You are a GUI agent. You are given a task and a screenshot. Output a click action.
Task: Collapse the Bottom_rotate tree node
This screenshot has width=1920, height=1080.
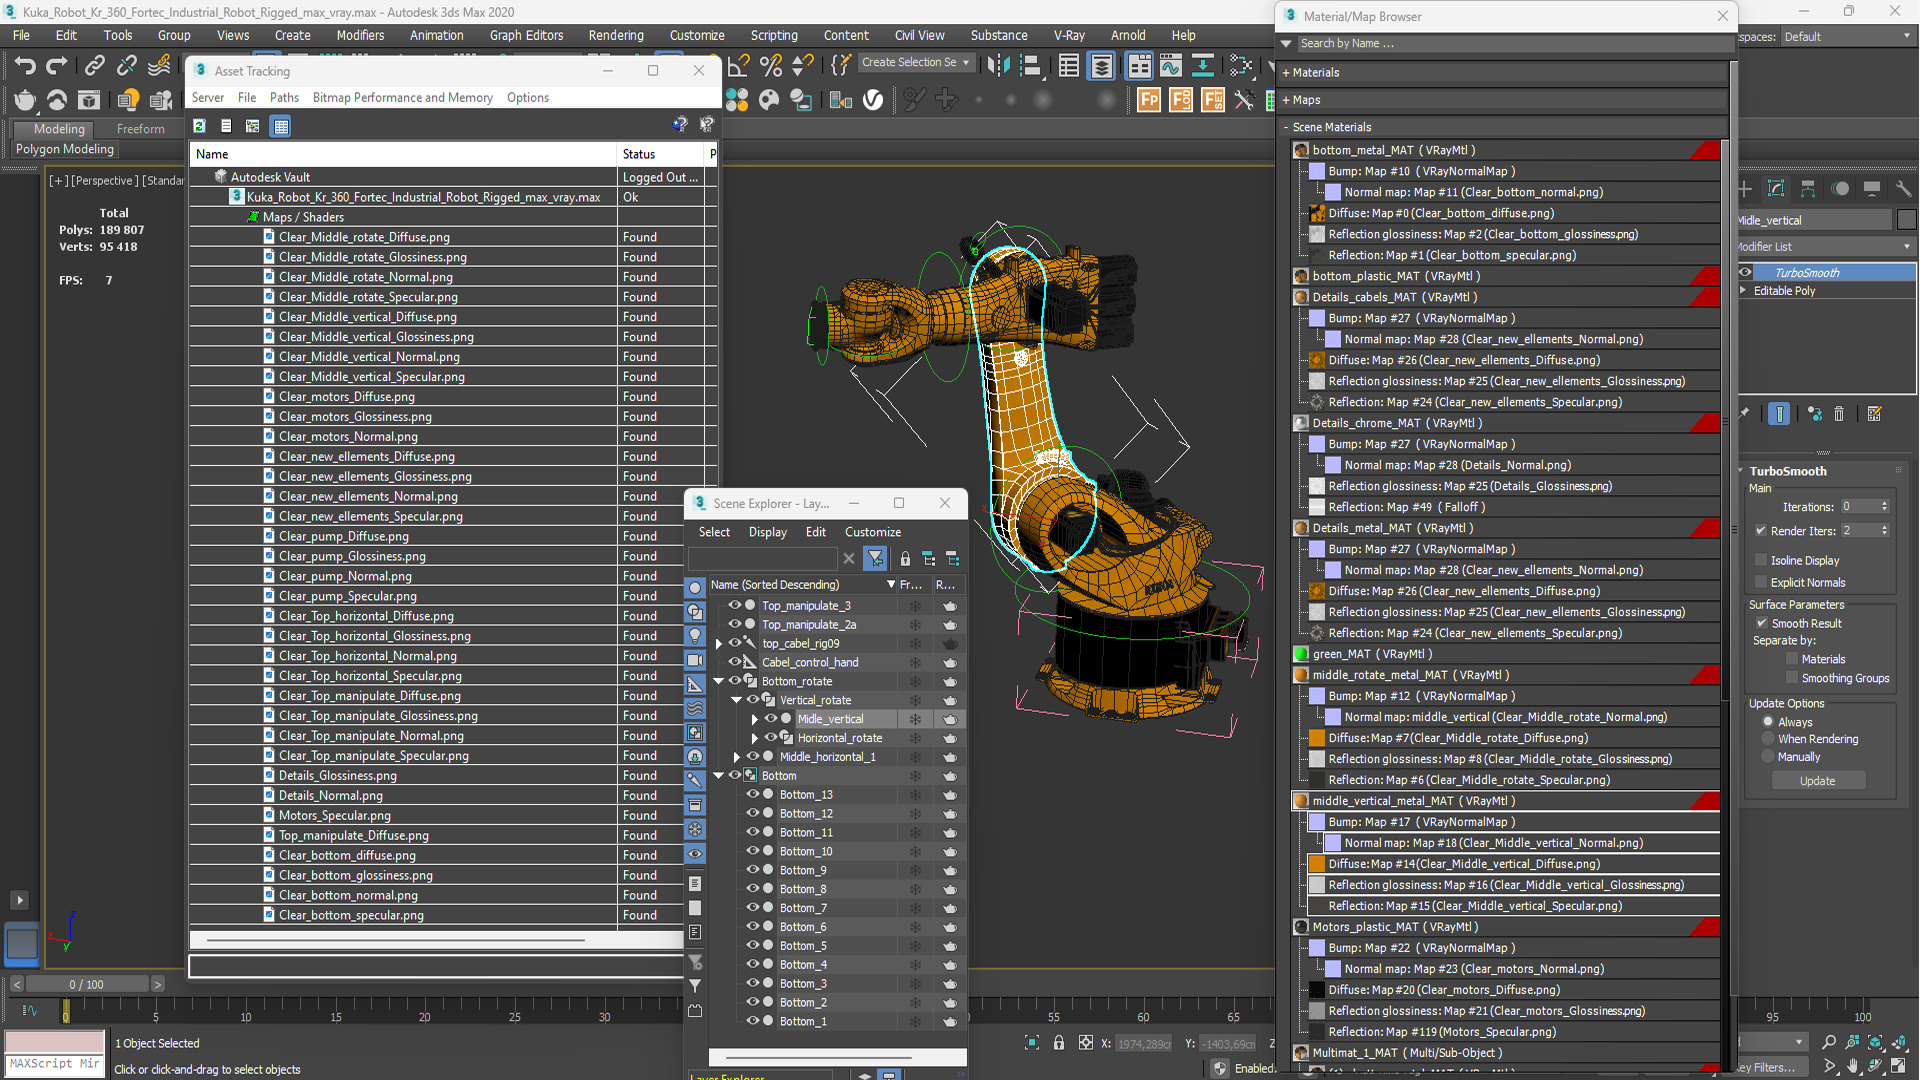[x=718, y=681]
